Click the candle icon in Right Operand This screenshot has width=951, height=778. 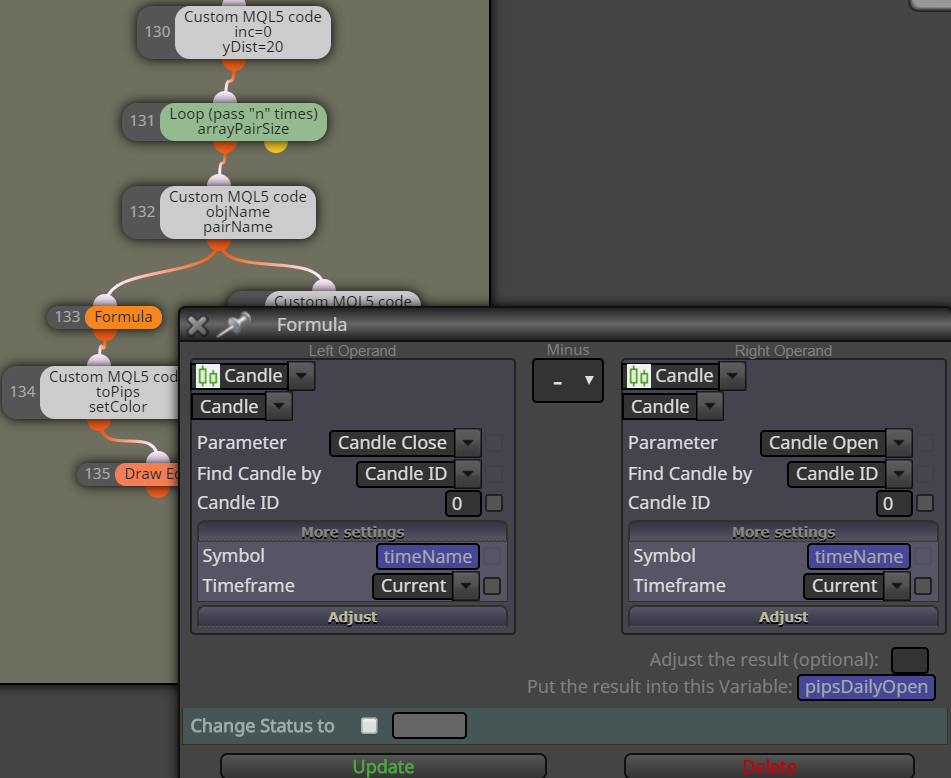point(639,376)
